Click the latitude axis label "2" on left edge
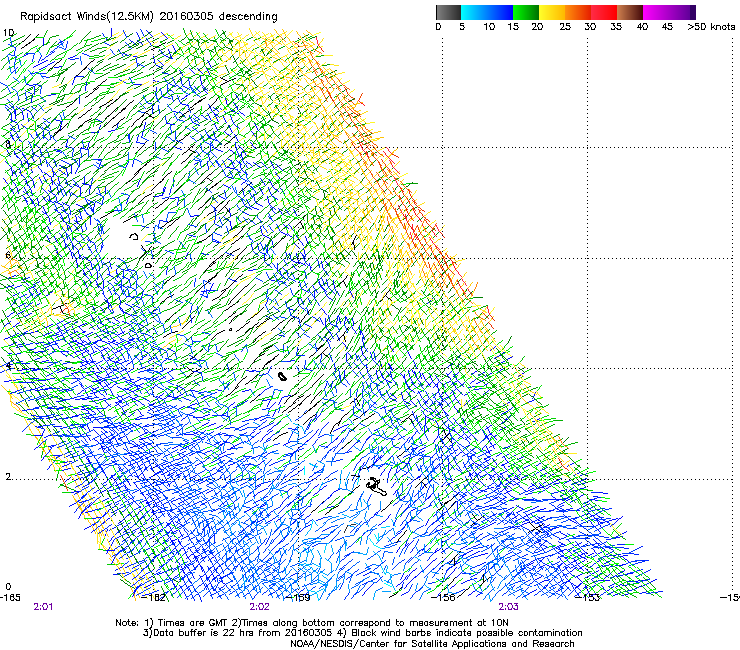Image resolution: width=740 pixels, height=650 pixels. 8,477
